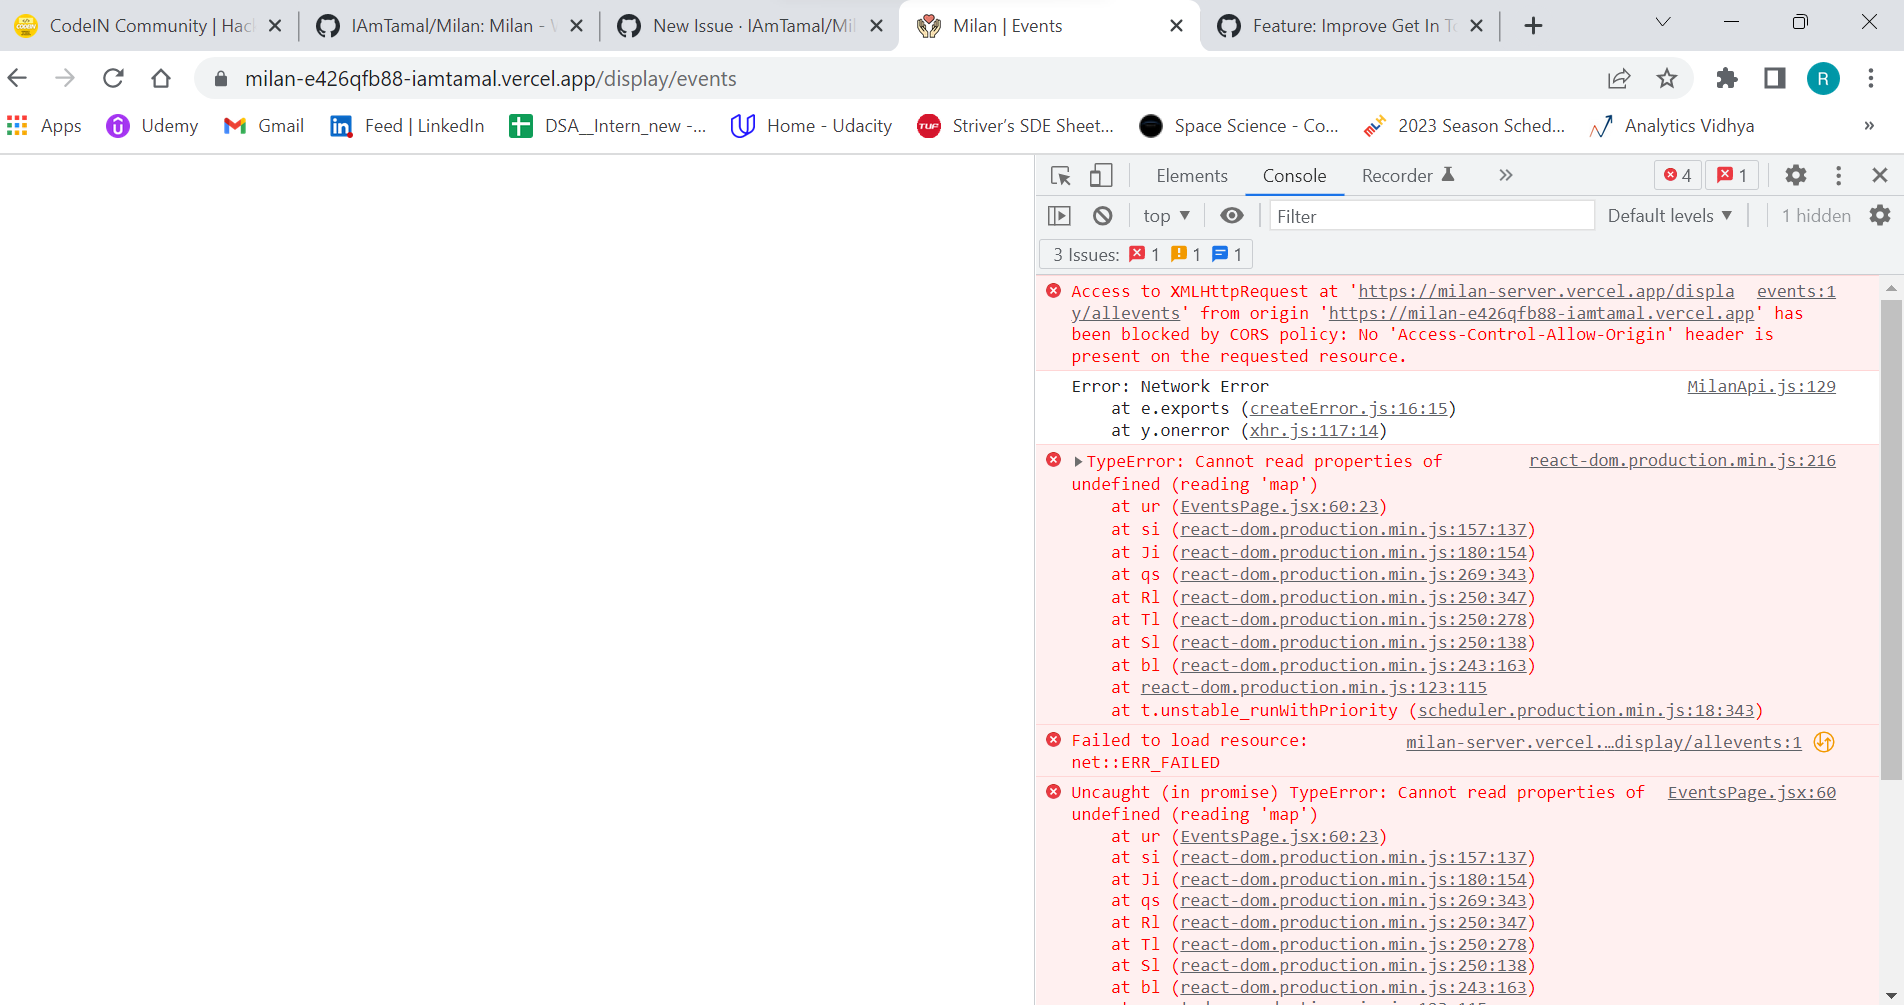Create live expression with eye icon

point(1232,216)
